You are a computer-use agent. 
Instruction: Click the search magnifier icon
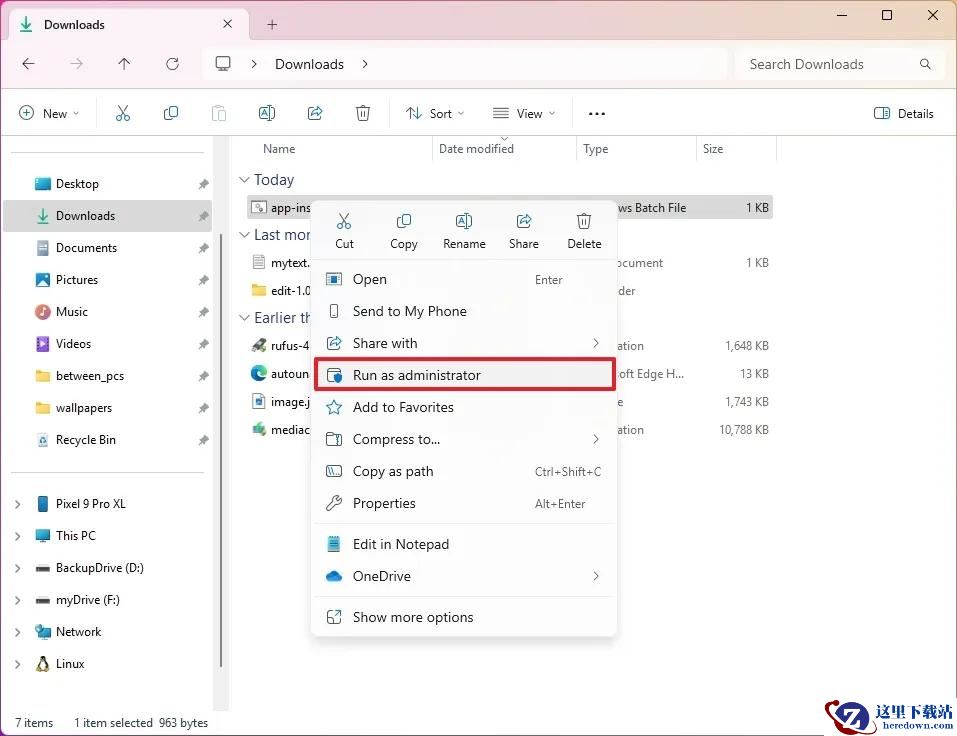coord(925,64)
